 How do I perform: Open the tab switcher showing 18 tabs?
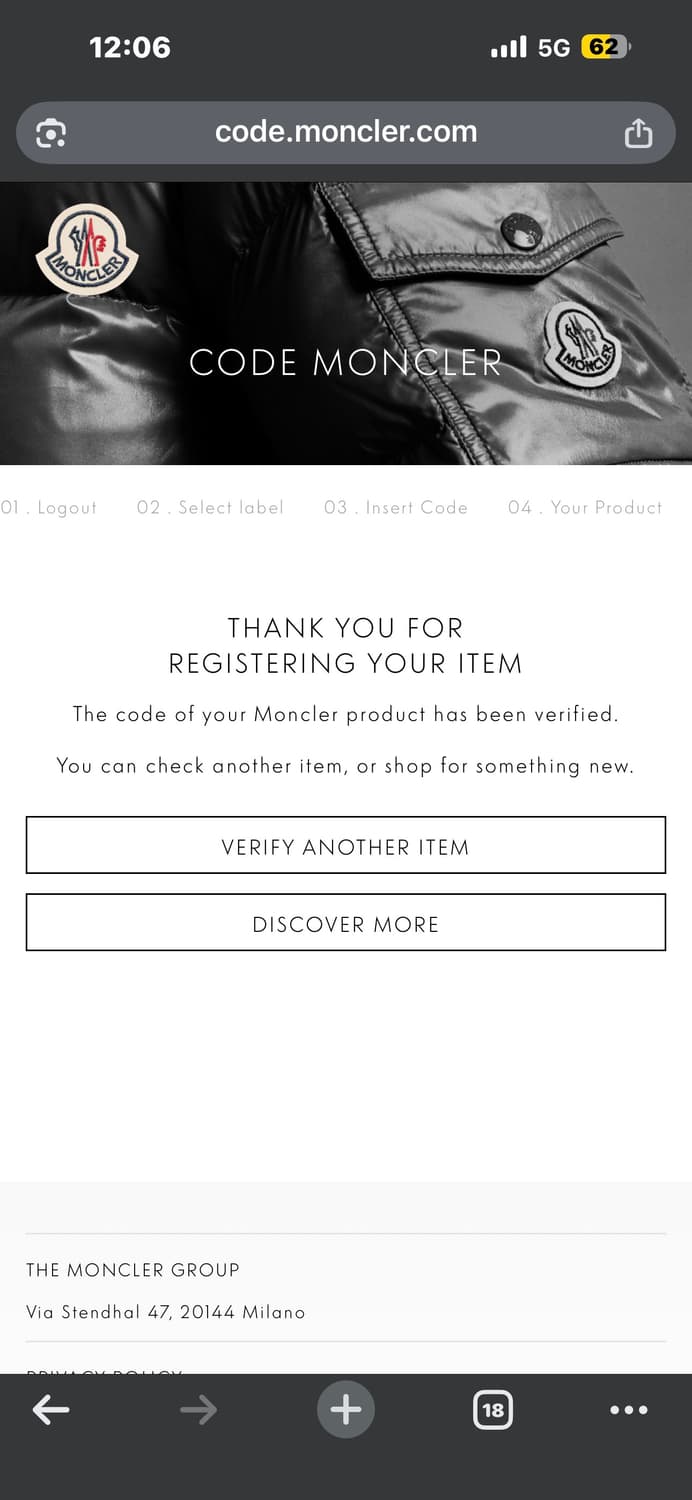493,1410
